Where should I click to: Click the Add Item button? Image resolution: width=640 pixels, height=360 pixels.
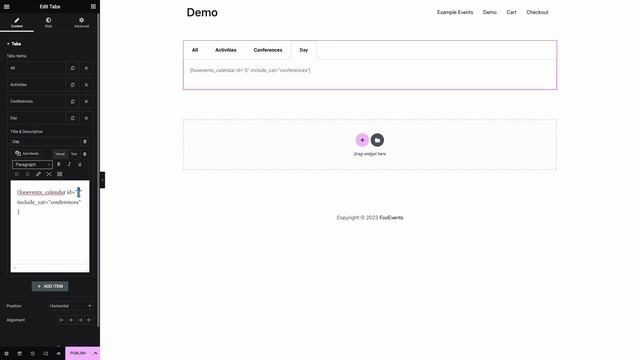(x=50, y=286)
